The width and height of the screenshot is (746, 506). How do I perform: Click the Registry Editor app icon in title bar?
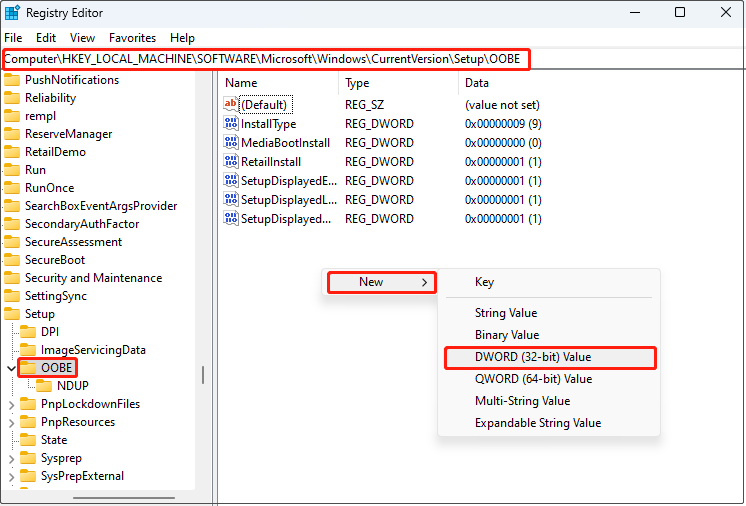pyautogui.click(x=12, y=13)
